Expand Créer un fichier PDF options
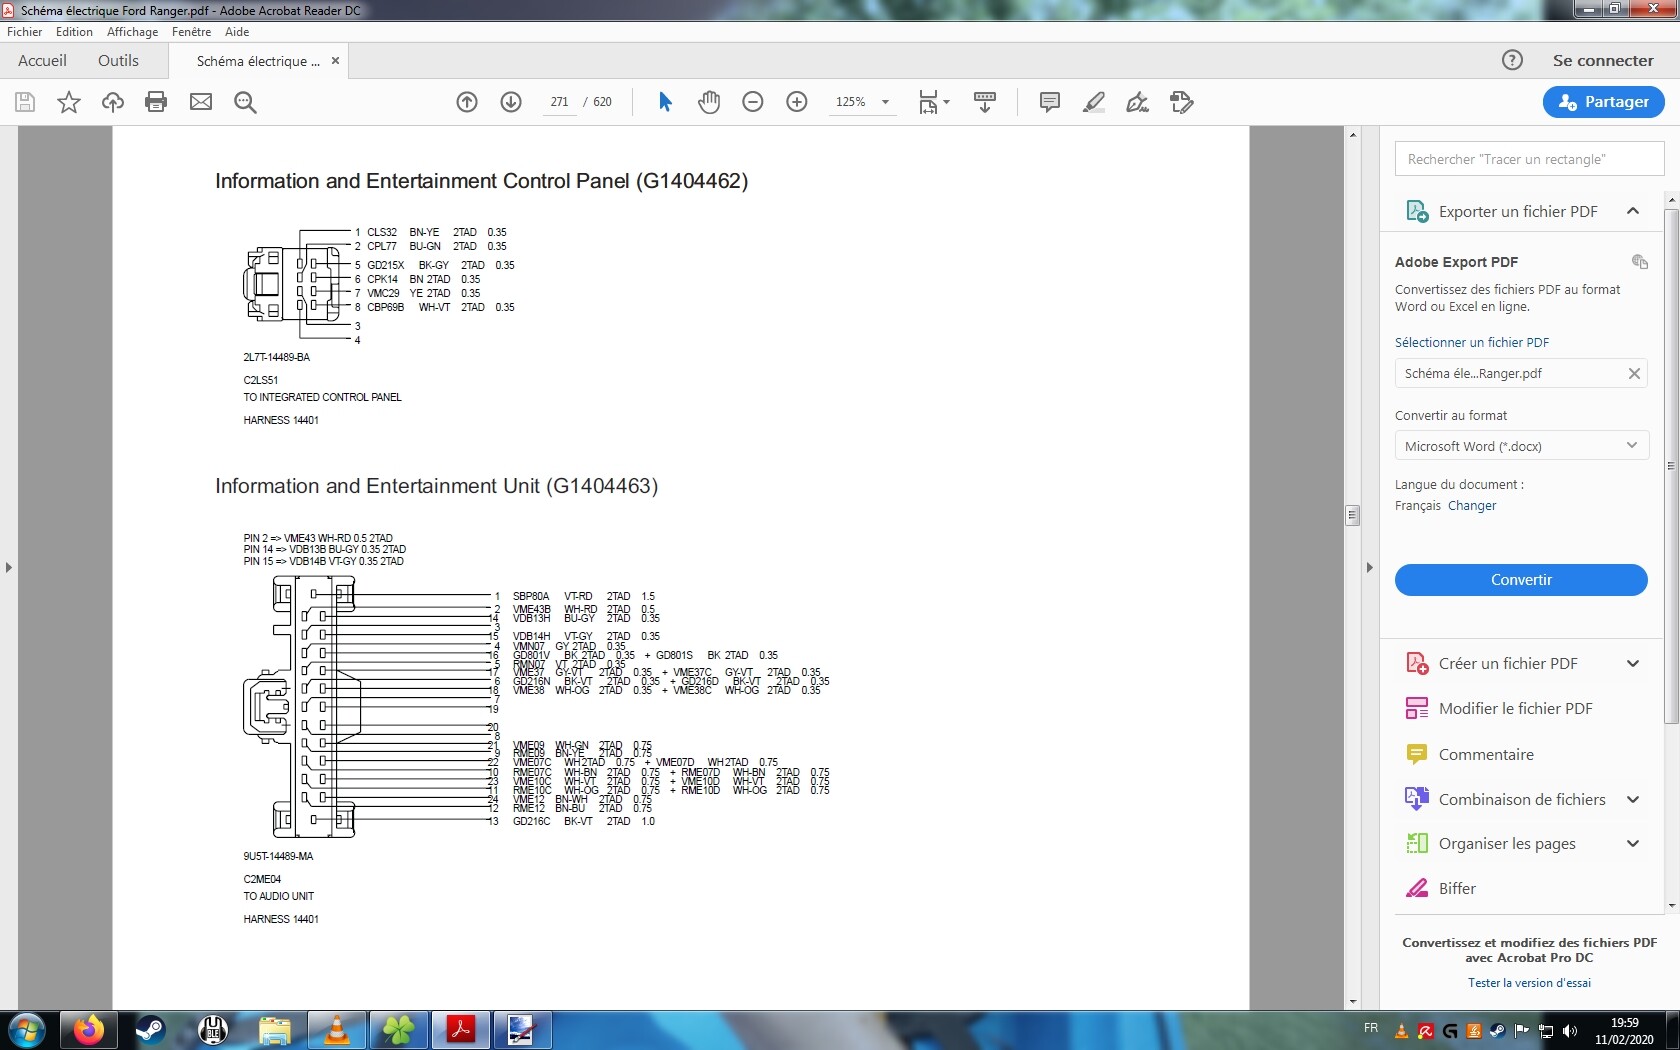The height and width of the screenshot is (1050, 1680). coord(1633,664)
